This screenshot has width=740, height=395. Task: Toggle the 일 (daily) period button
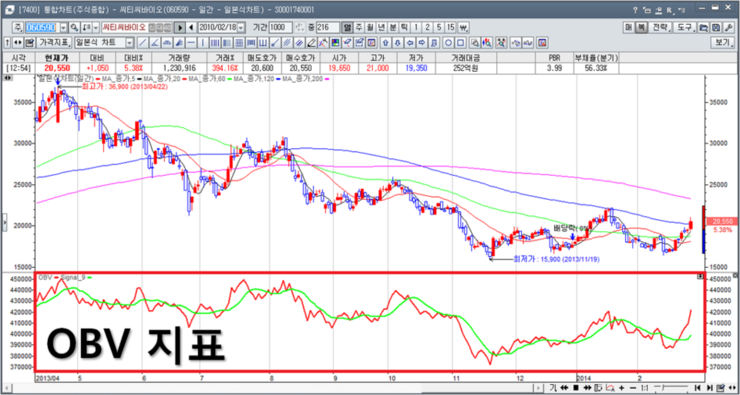(347, 27)
